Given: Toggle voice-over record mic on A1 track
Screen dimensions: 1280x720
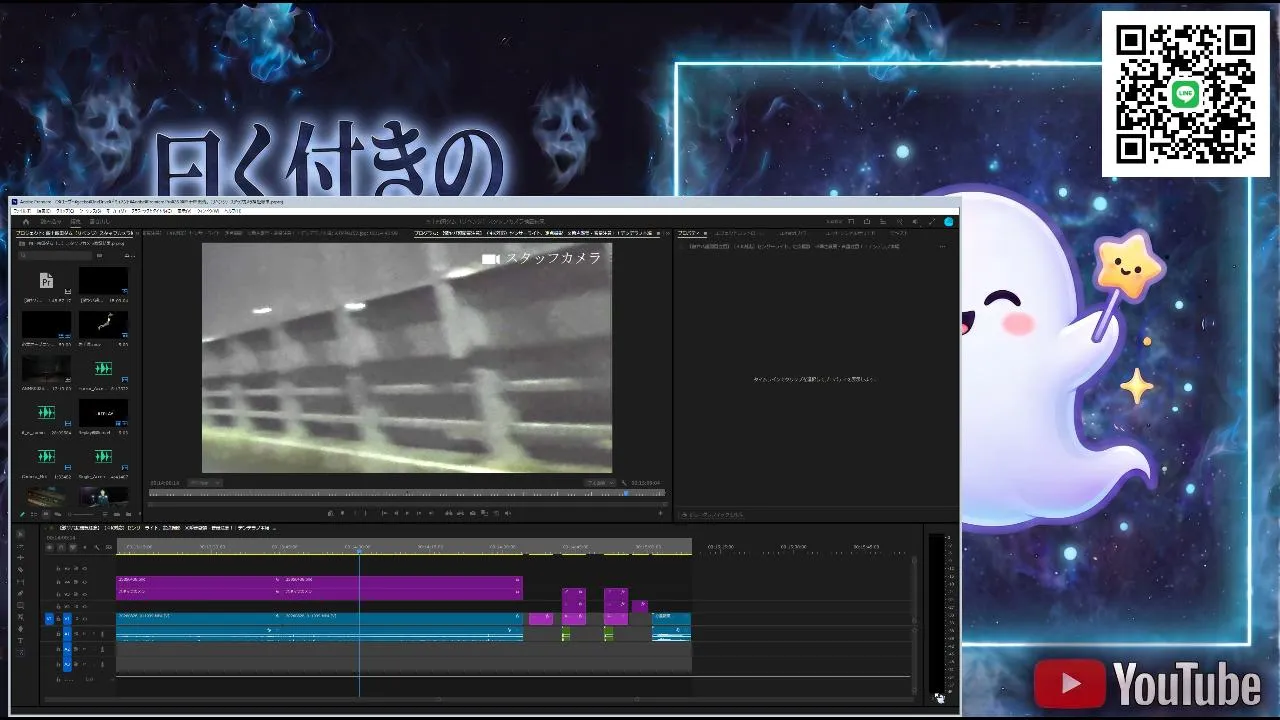Looking at the screenshot, I should (x=101, y=634).
